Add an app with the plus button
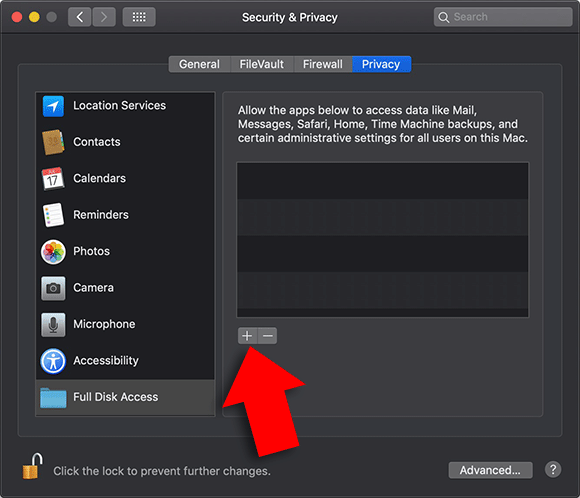580x498 pixels. pyautogui.click(x=247, y=336)
